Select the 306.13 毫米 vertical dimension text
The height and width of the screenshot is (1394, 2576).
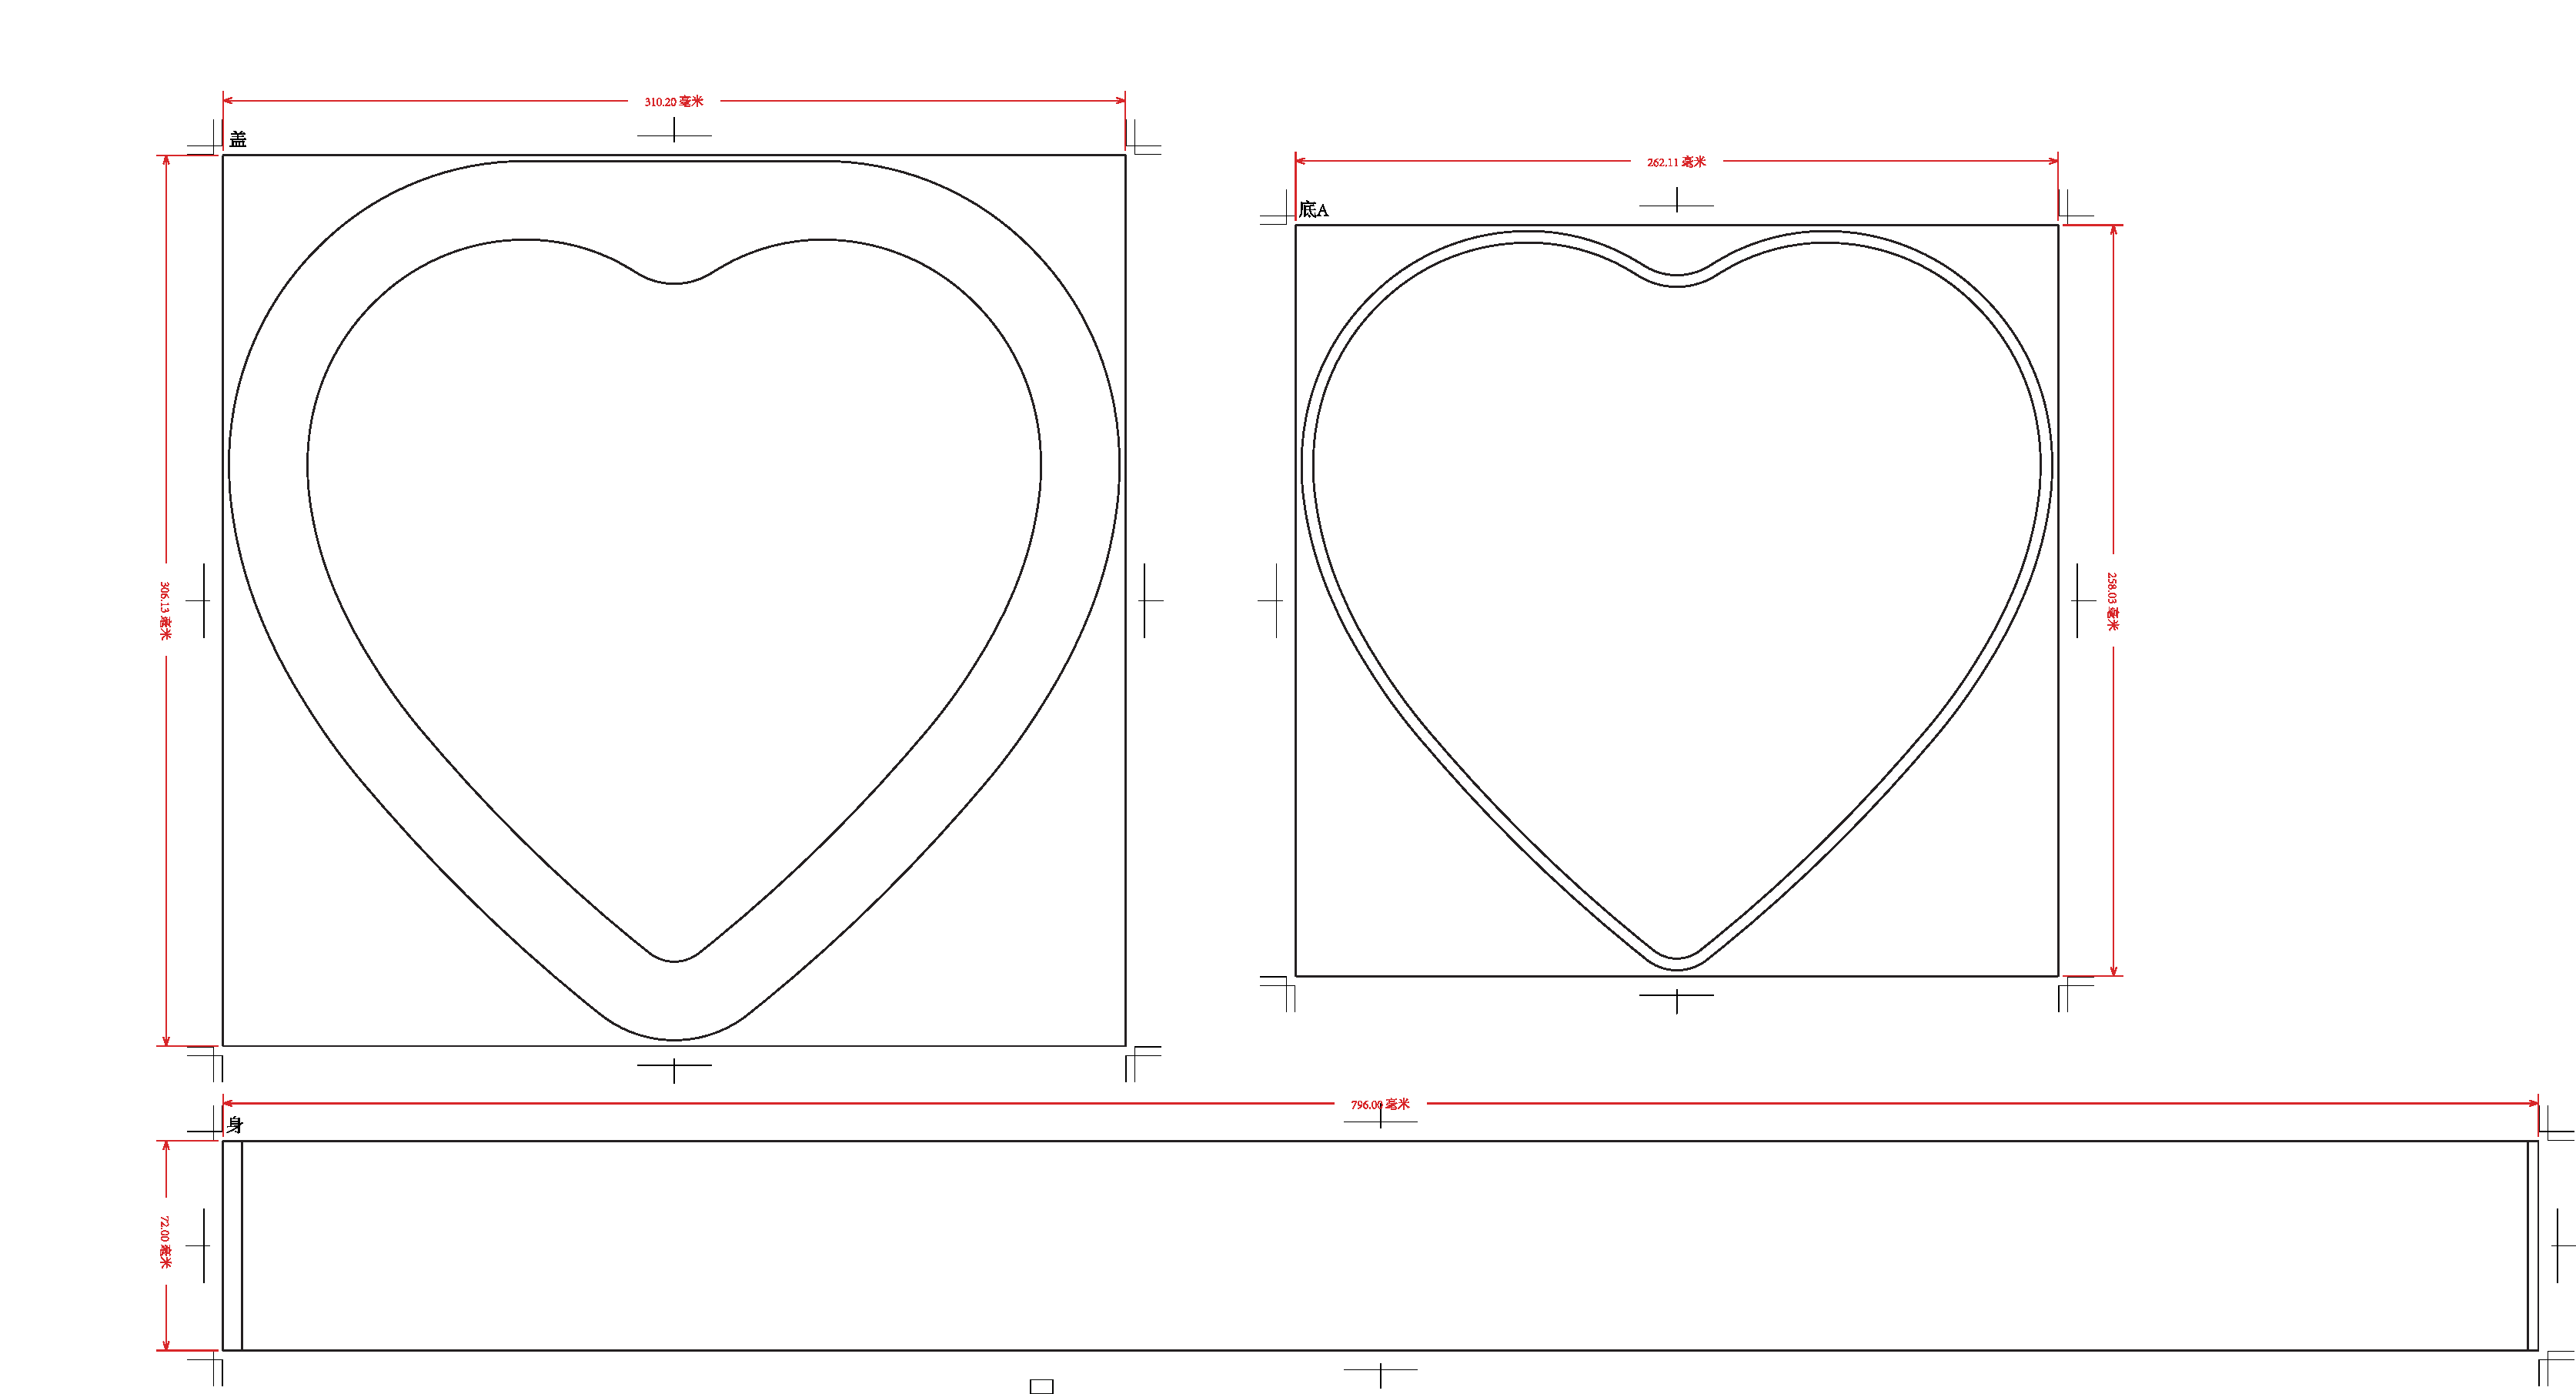(x=165, y=610)
